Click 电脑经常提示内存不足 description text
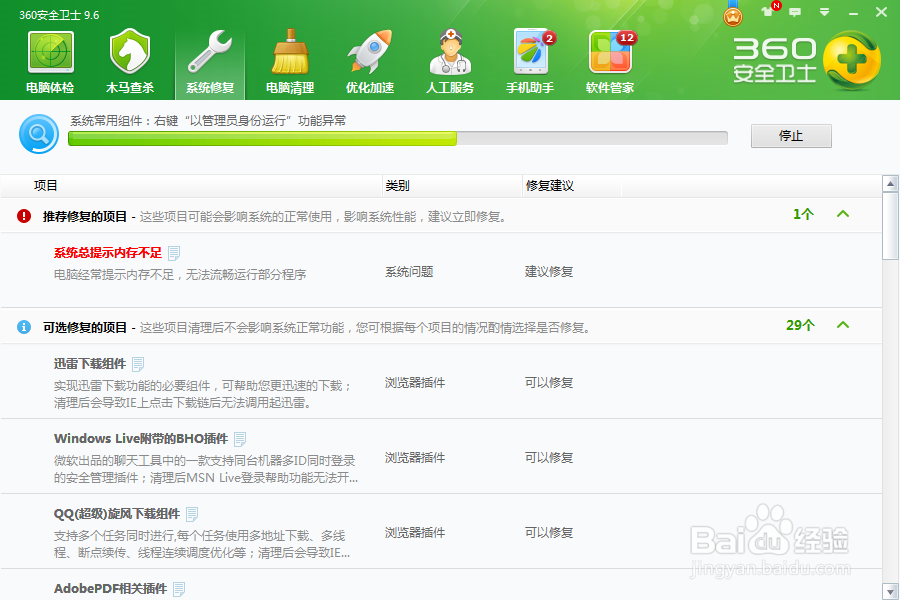The height and width of the screenshot is (600, 900). (x=180, y=274)
